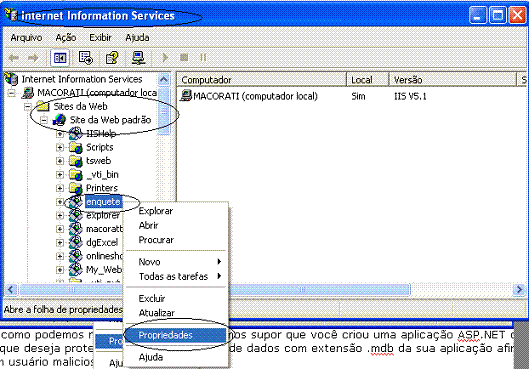
Task: Collapse the Sites da Web node
Action: (28, 107)
